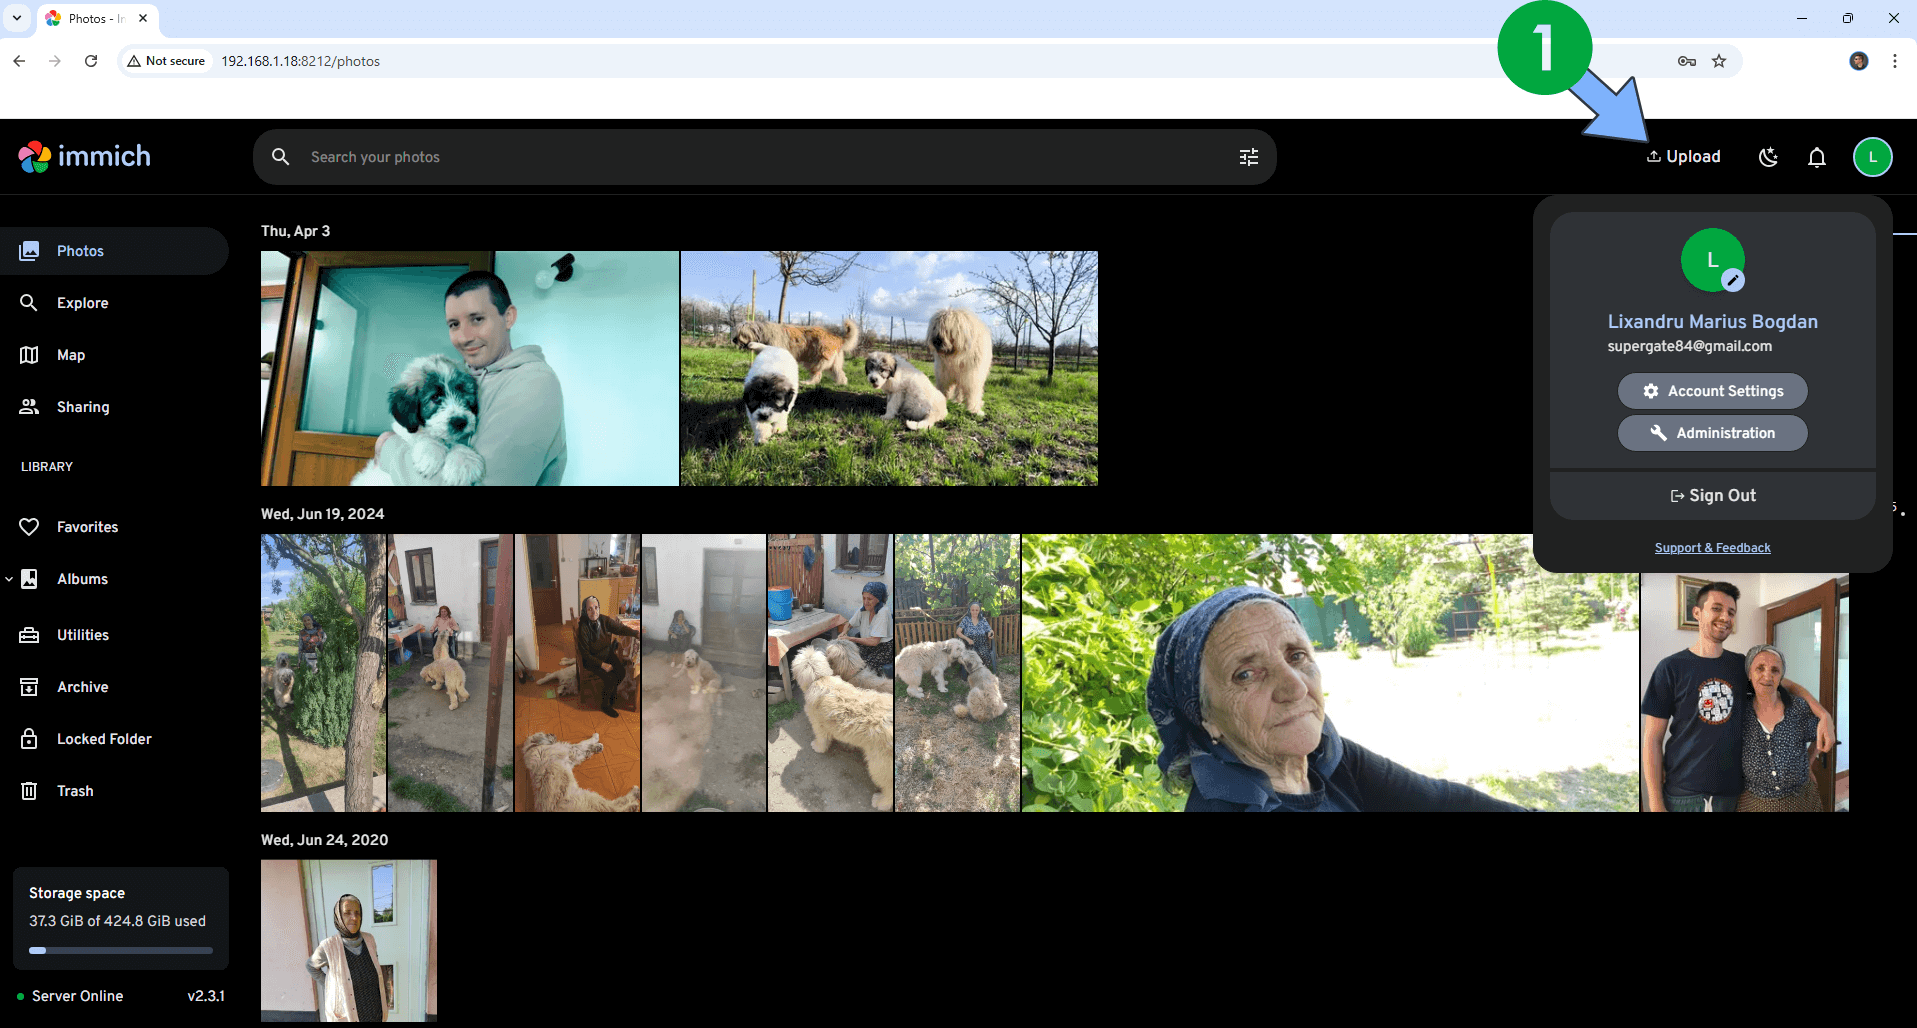
Task: Open the browser tab list dropdown
Action: [17, 18]
